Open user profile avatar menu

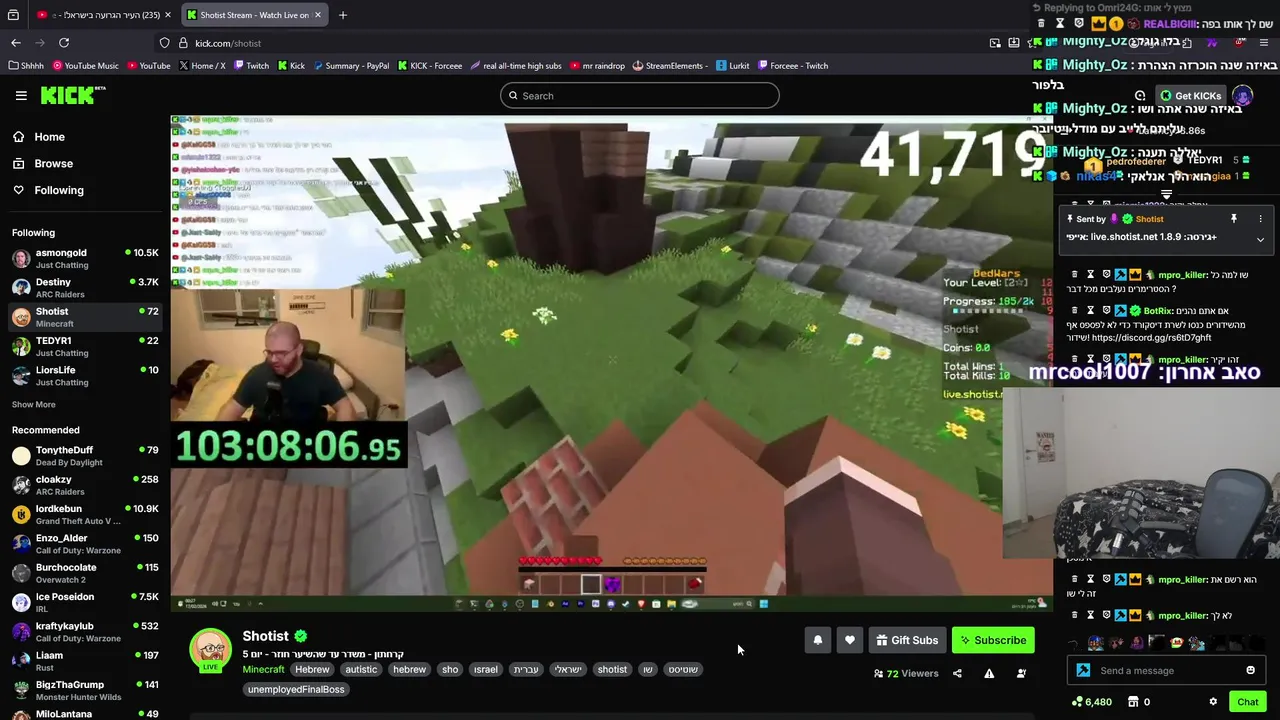click(x=1243, y=96)
